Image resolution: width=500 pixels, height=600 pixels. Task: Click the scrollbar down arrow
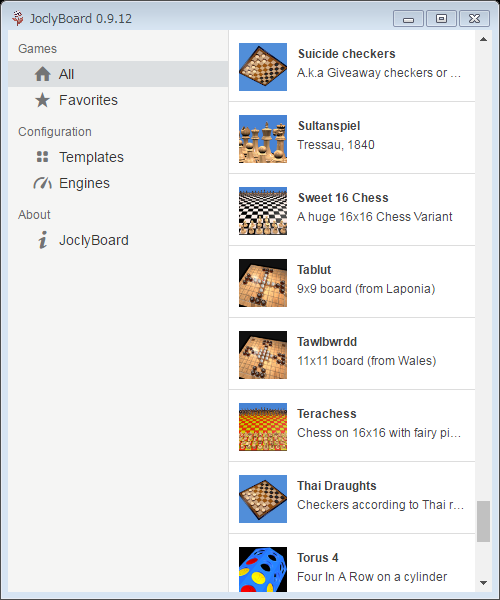coord(484,583)
